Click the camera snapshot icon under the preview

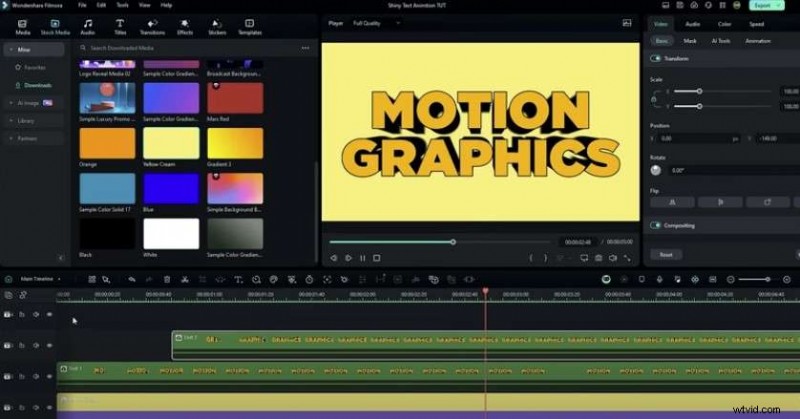coord(598,258)
